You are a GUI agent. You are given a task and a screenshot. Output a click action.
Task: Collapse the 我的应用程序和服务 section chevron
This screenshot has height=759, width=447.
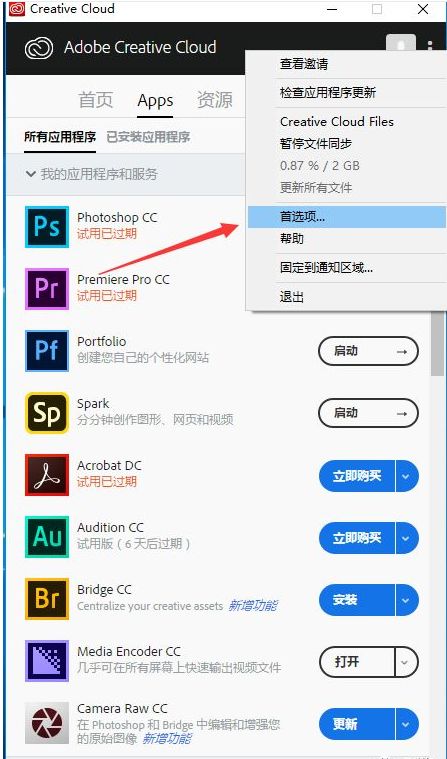tap(31, 174)
